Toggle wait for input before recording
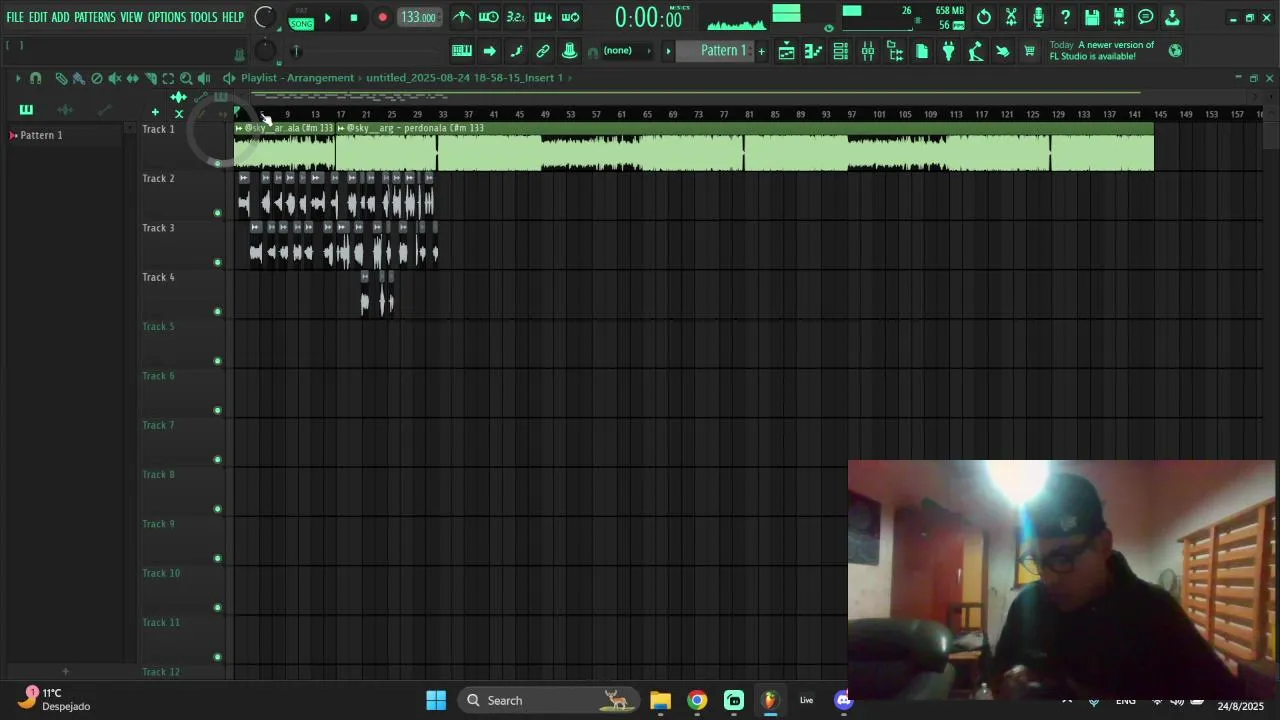 click(489, 17)
